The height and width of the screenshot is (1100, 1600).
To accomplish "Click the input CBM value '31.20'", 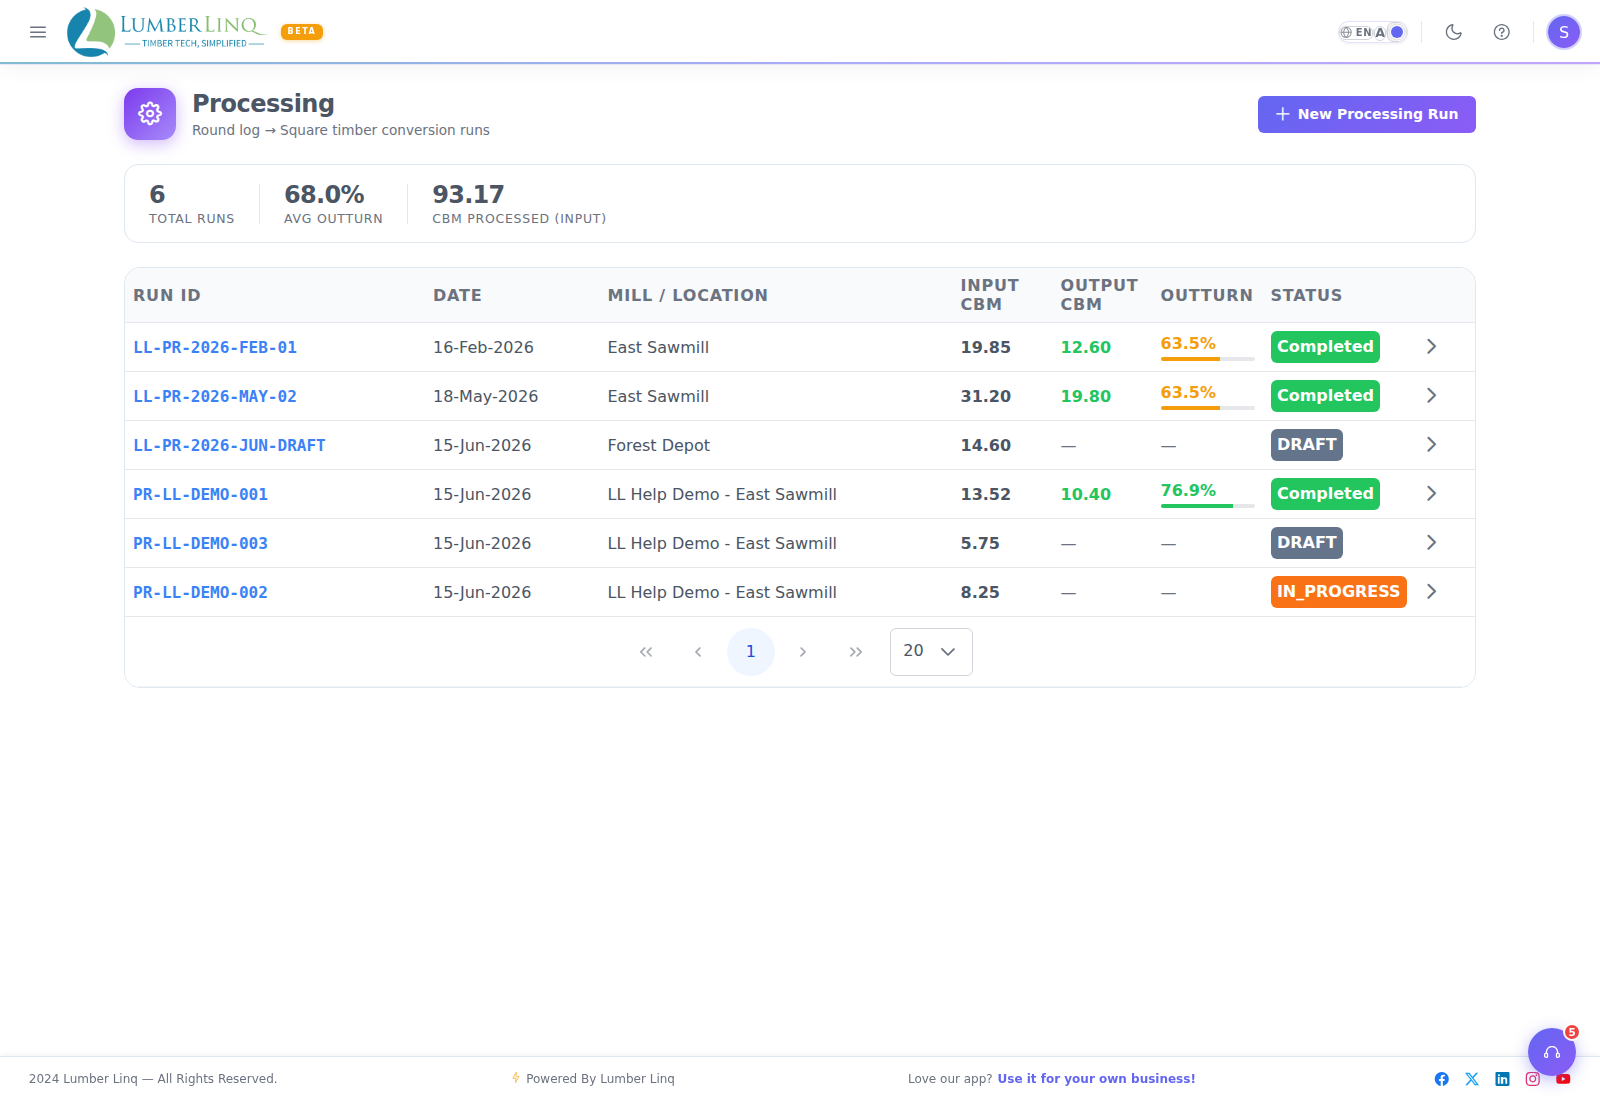I will pos(986,397).
